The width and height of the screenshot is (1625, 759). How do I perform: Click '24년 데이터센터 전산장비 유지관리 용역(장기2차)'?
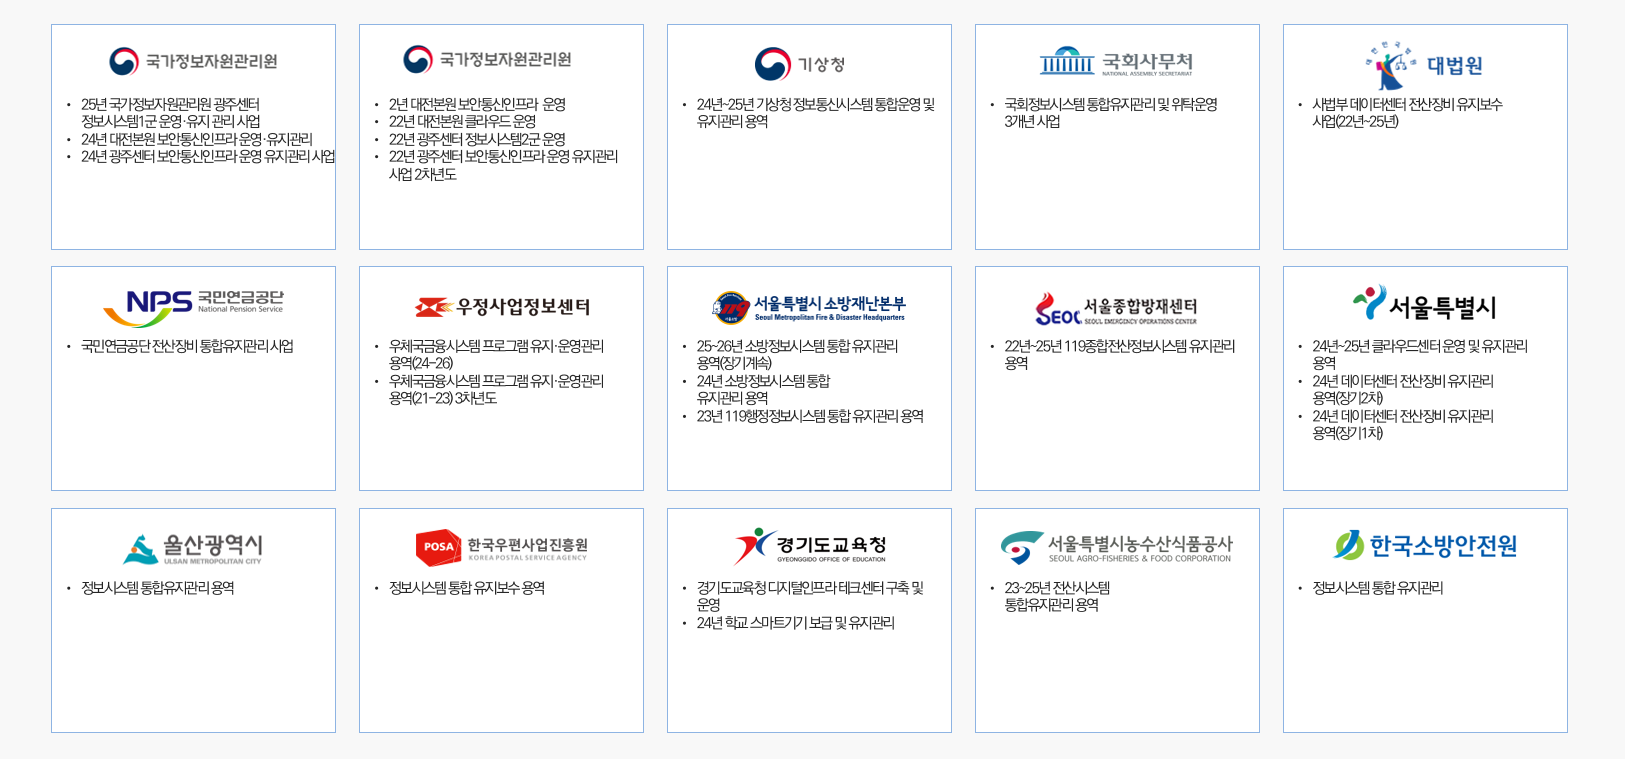(1403, 390)
